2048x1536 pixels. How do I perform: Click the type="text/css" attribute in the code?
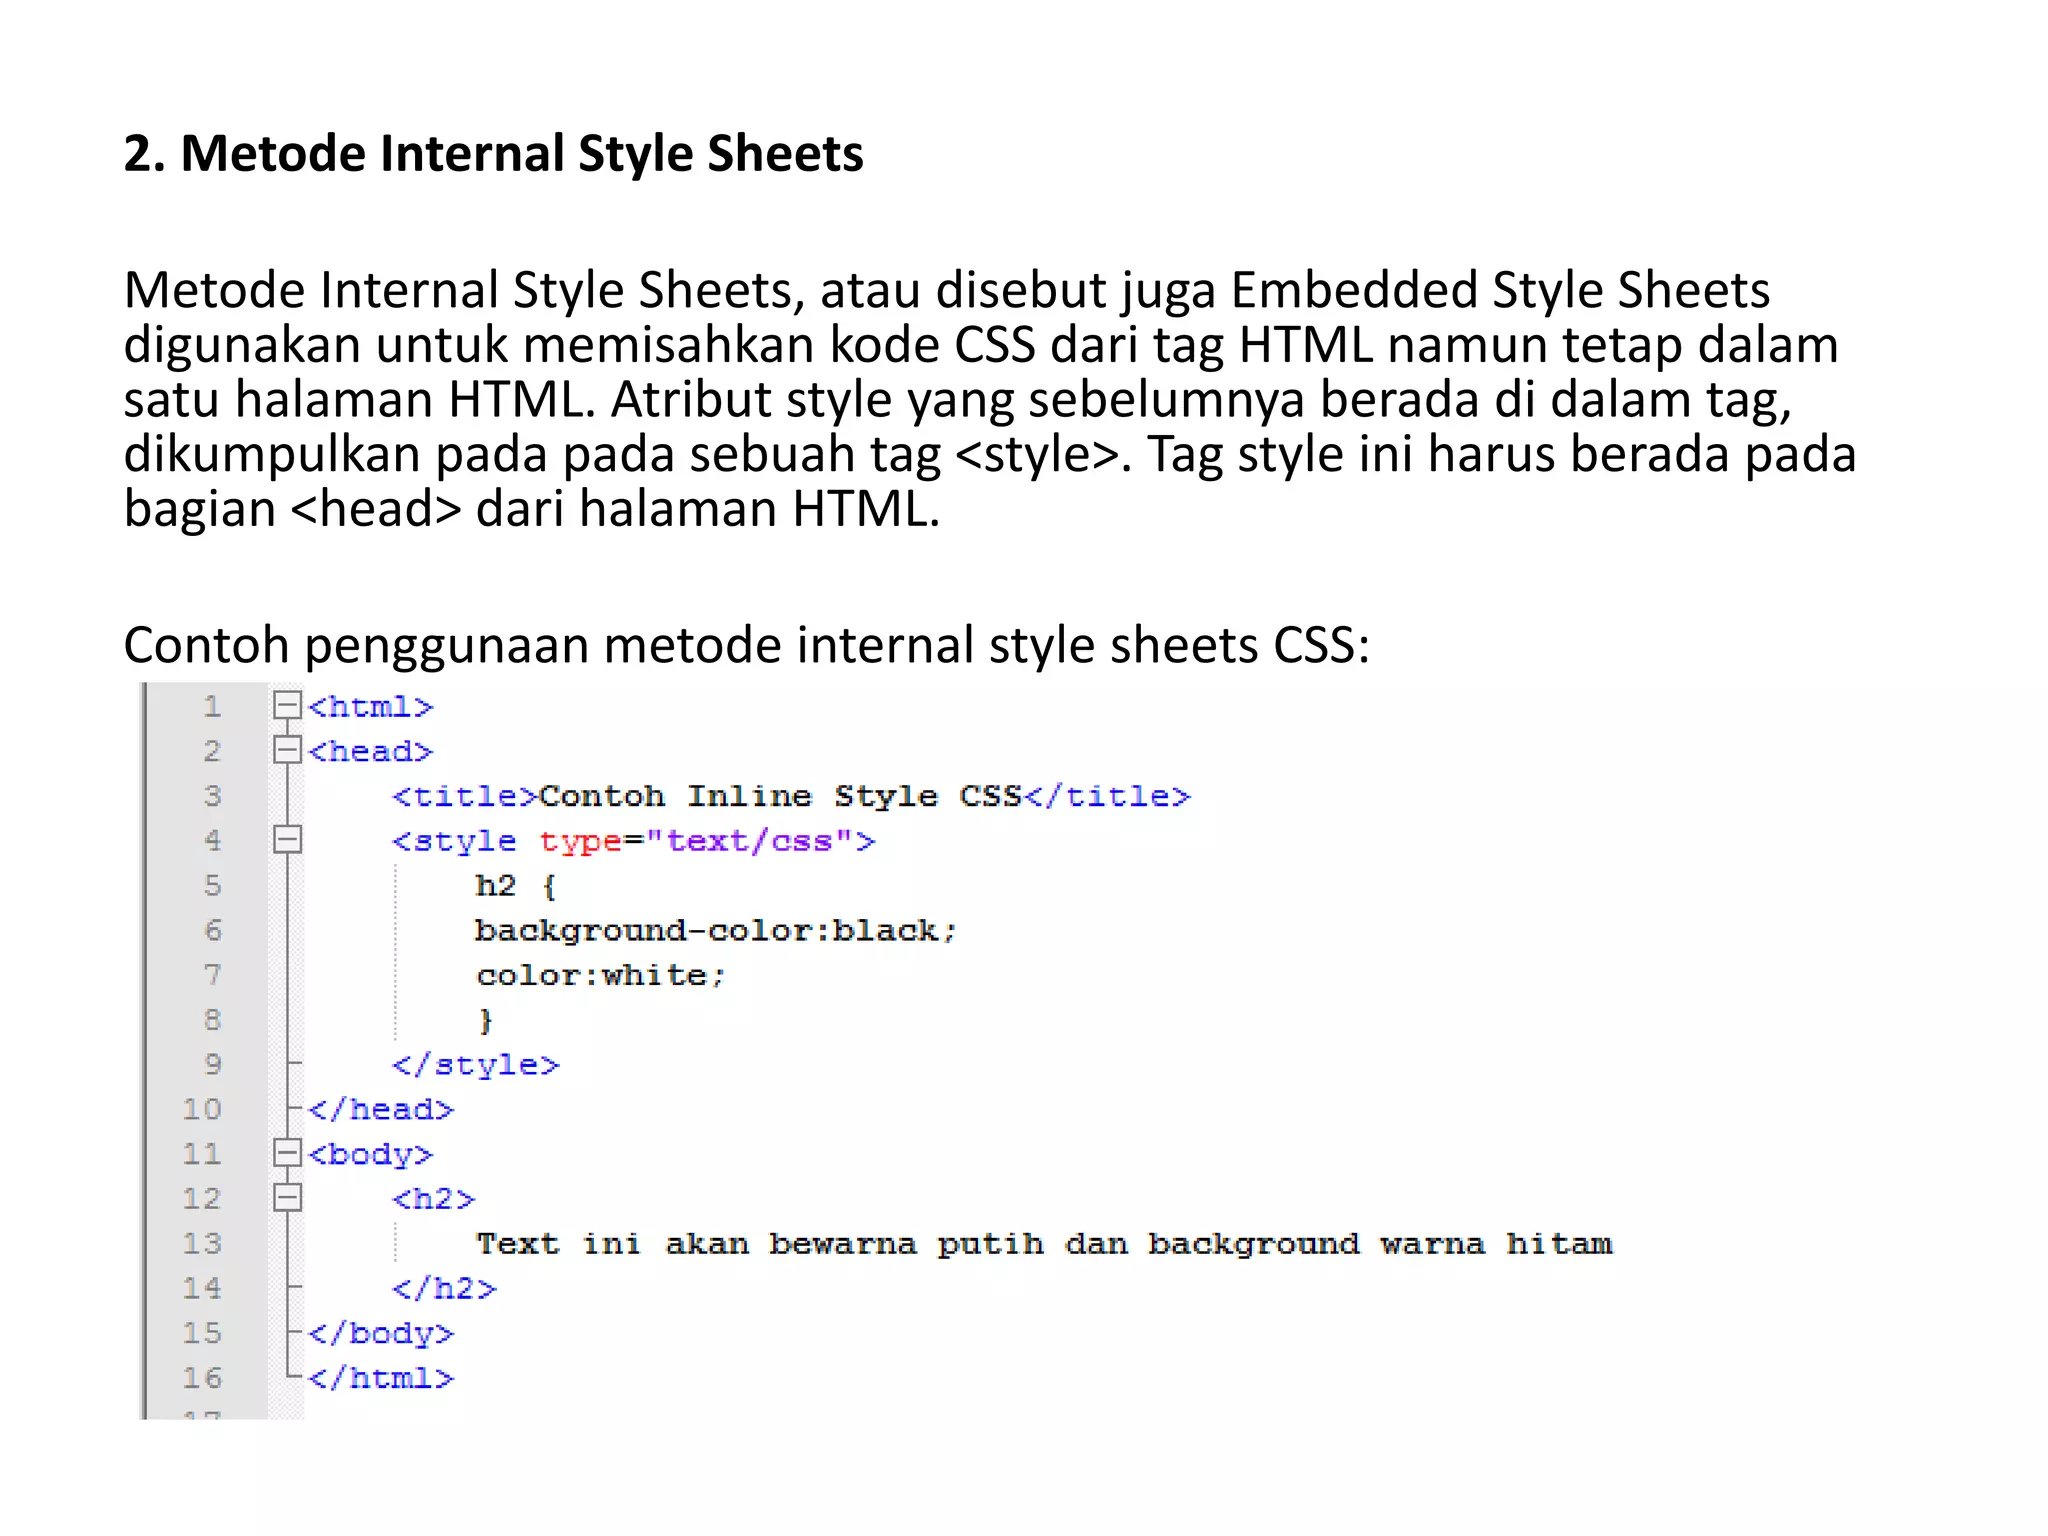click(696, 841)
